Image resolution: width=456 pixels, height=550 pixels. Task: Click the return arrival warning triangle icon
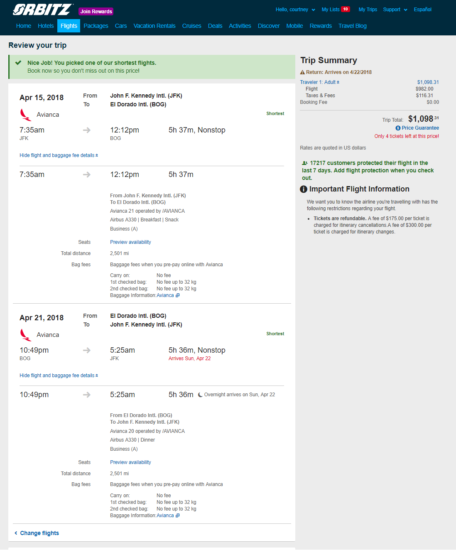coord(302,72)
